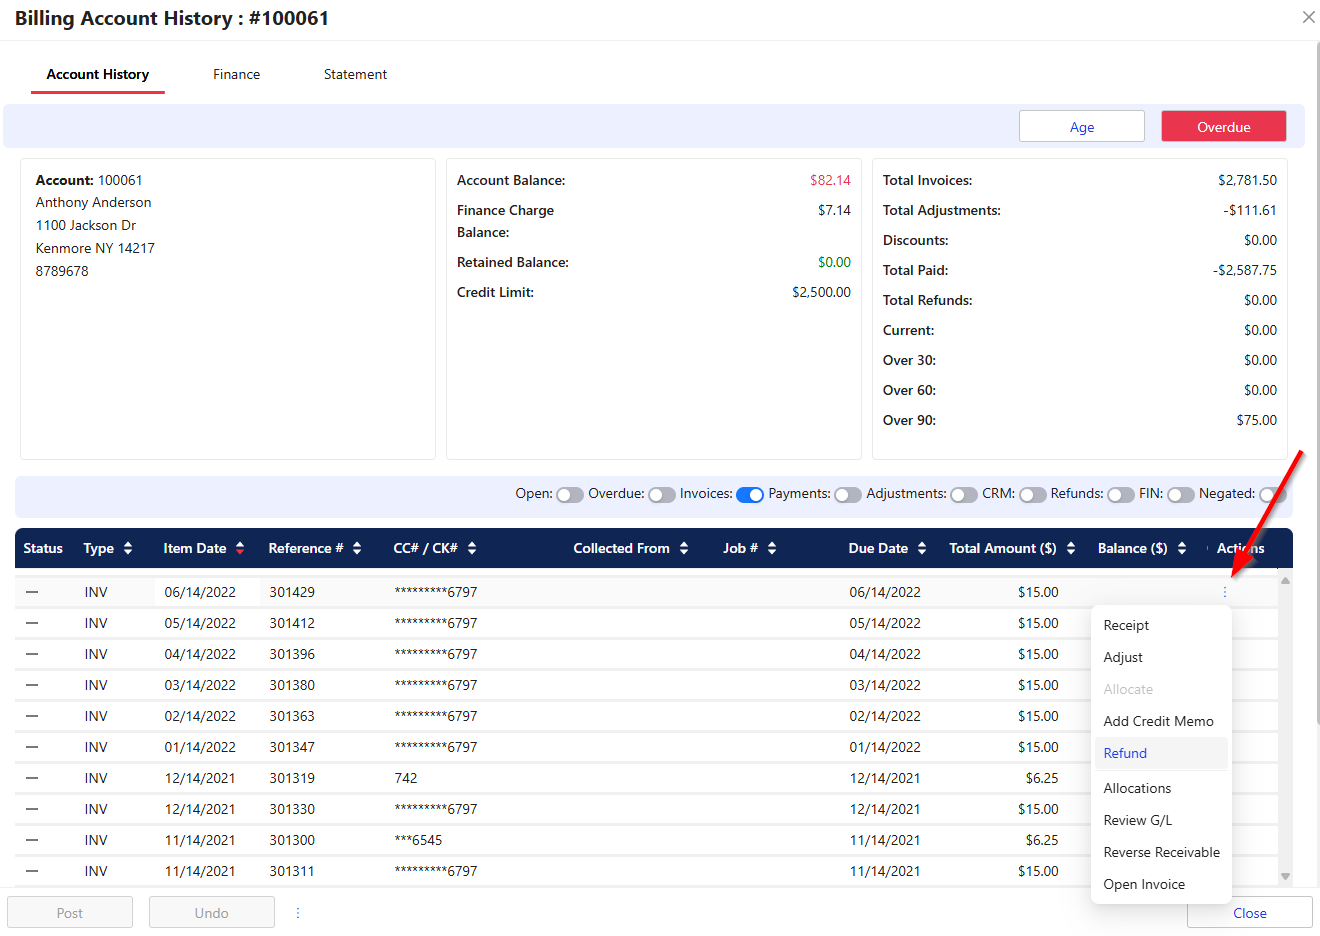Image resolution: width=1320 pixels, height=936 pixels.
Task: Open more options beside the Undo button
Action: click(297, 913)
